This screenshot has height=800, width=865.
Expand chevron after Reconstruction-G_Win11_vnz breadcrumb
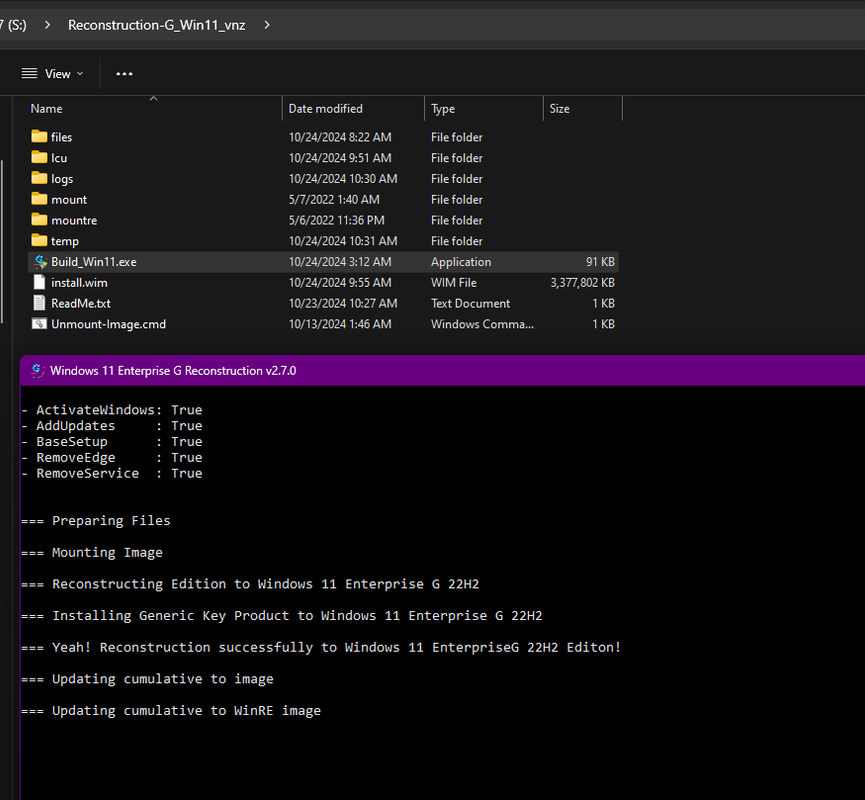coord(267,25)
